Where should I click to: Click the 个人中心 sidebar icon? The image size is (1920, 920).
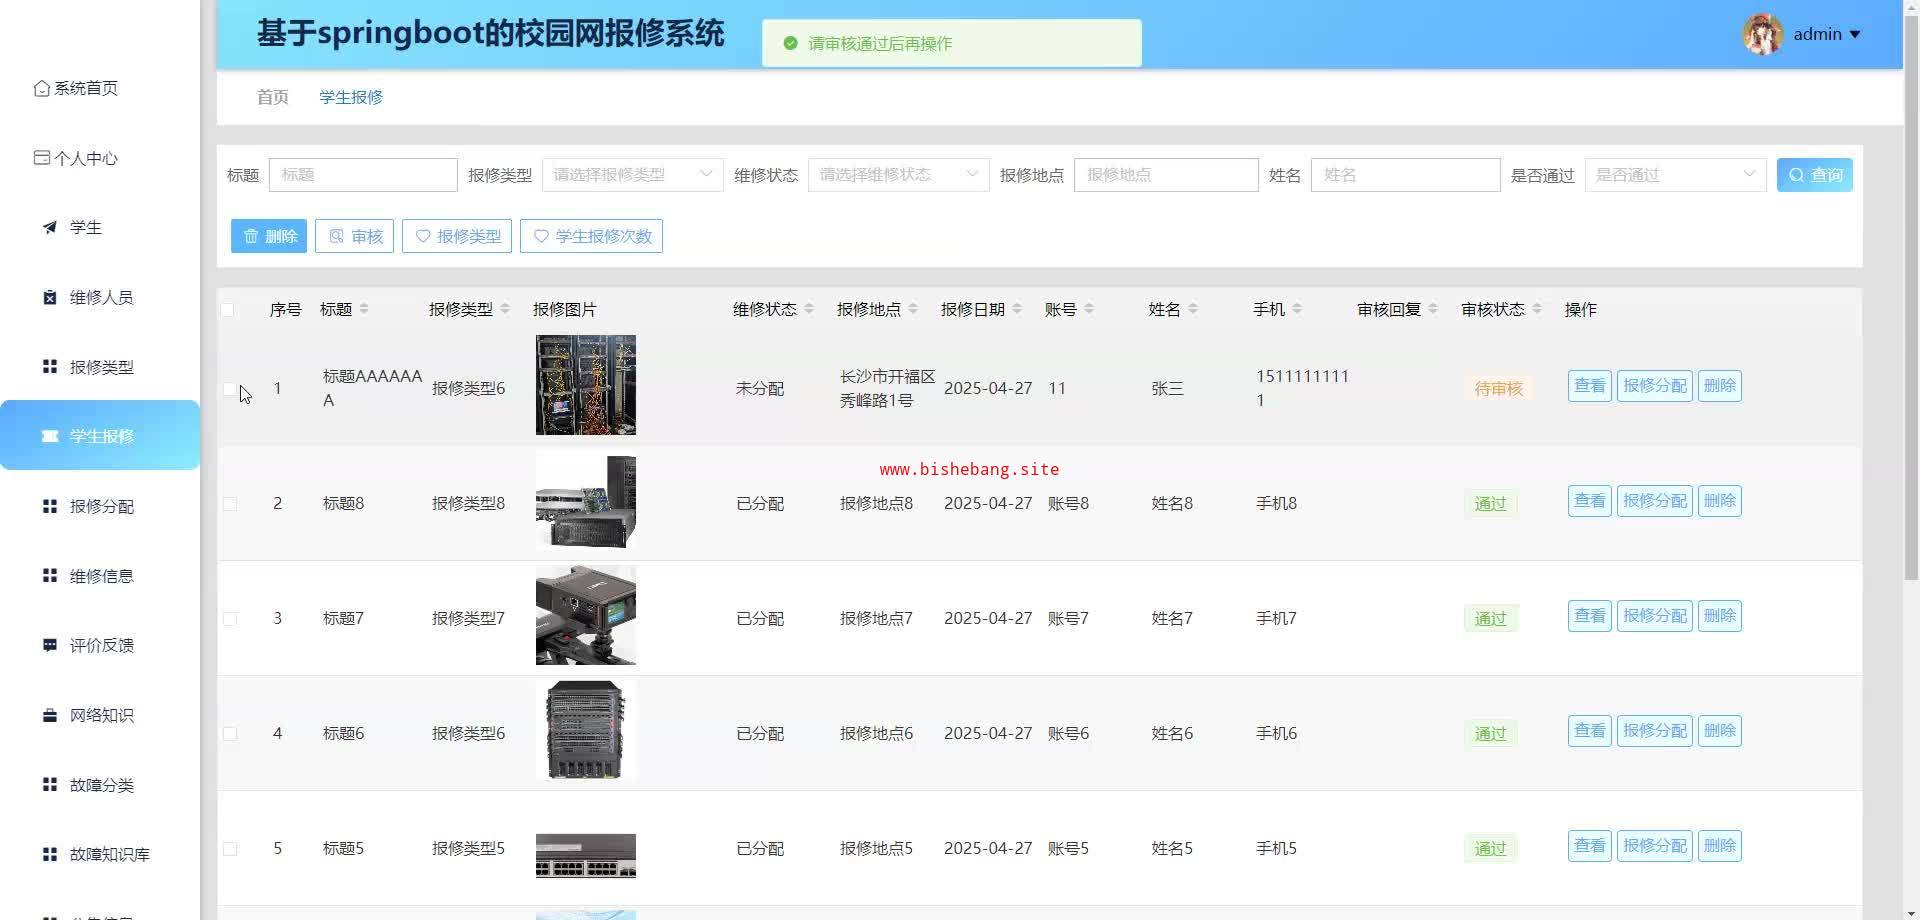[x=41, y=158]
